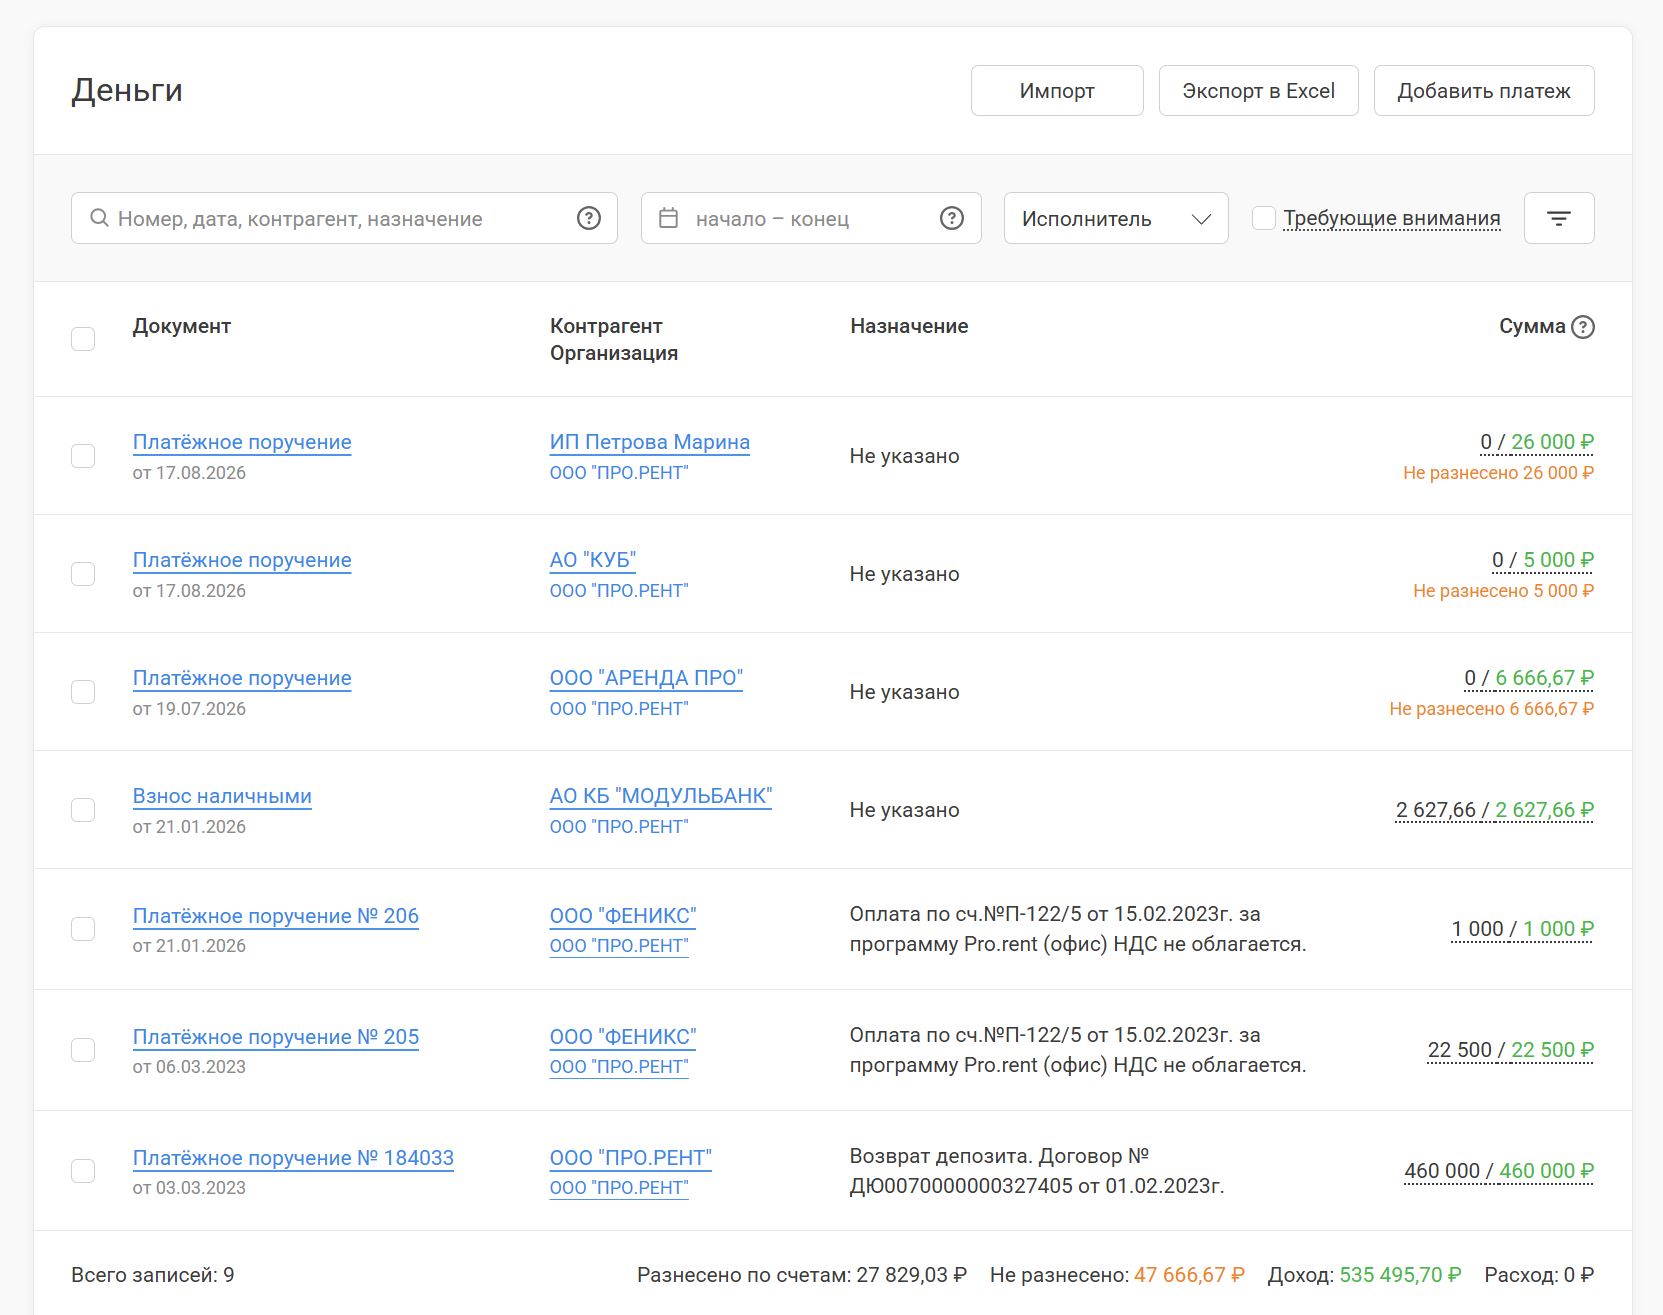Open Платёжное поручение № 205 link

click(276, 1037)
